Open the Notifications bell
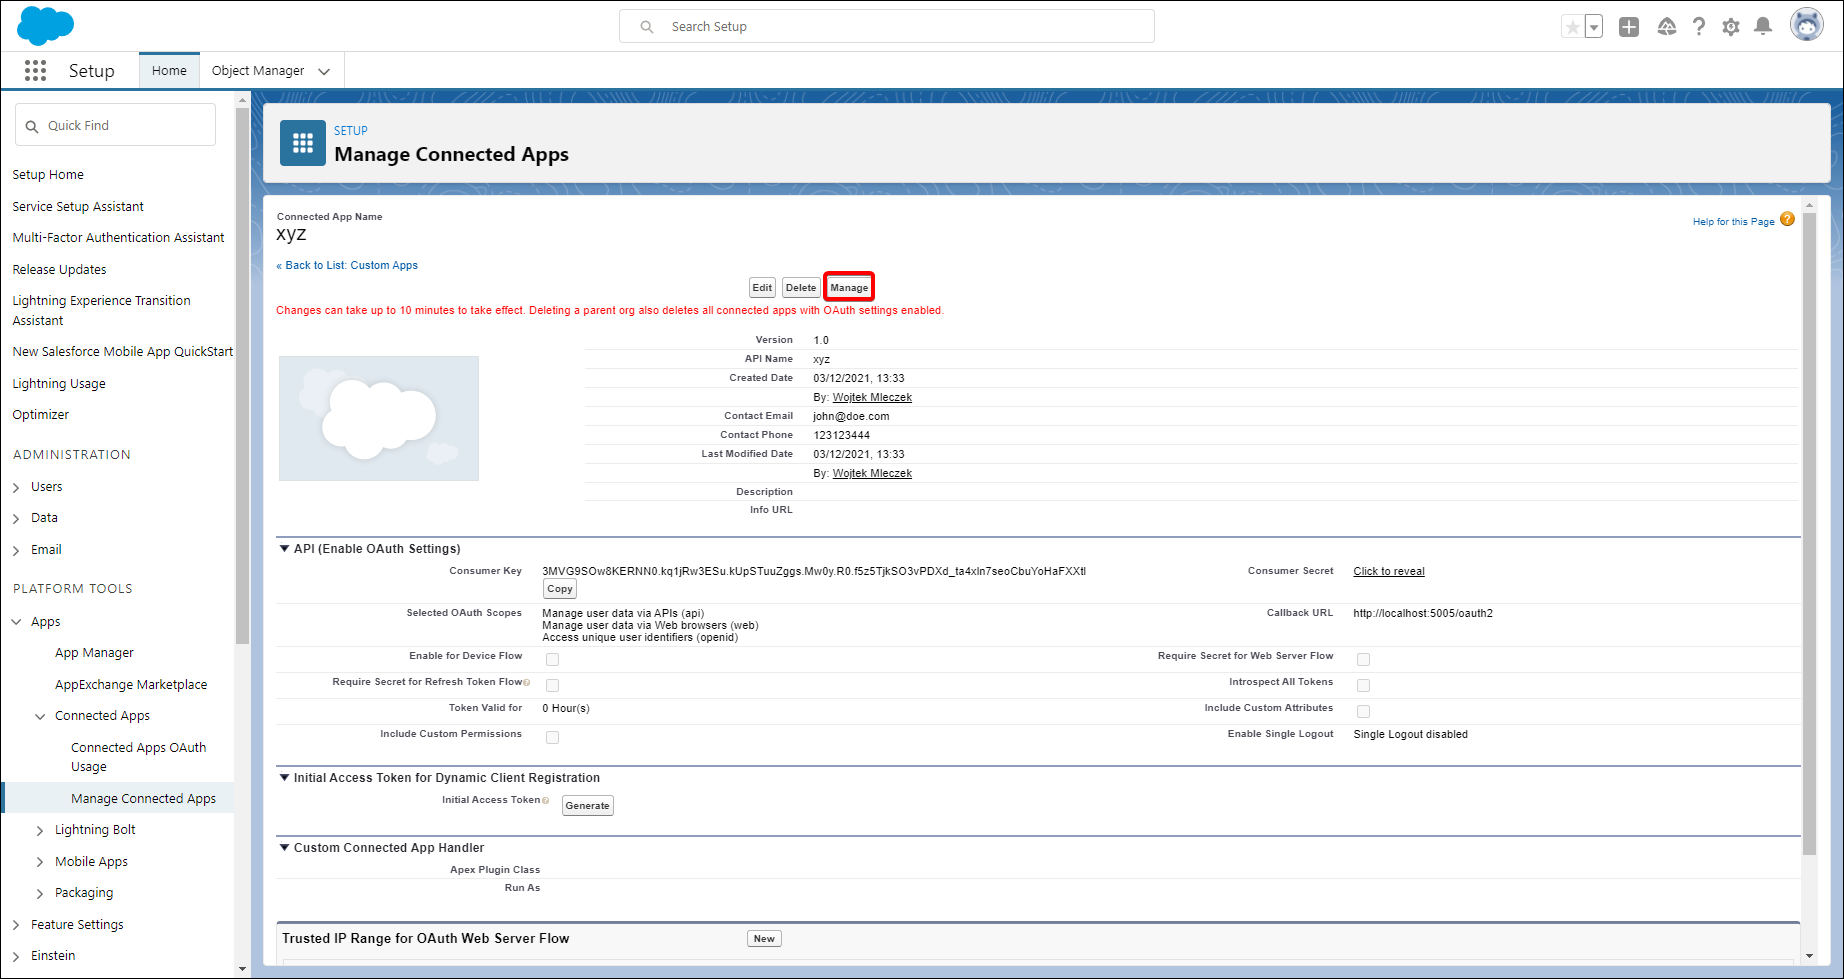The height and width of the screenshot is (979, 1844). [x=1763, y=27]
